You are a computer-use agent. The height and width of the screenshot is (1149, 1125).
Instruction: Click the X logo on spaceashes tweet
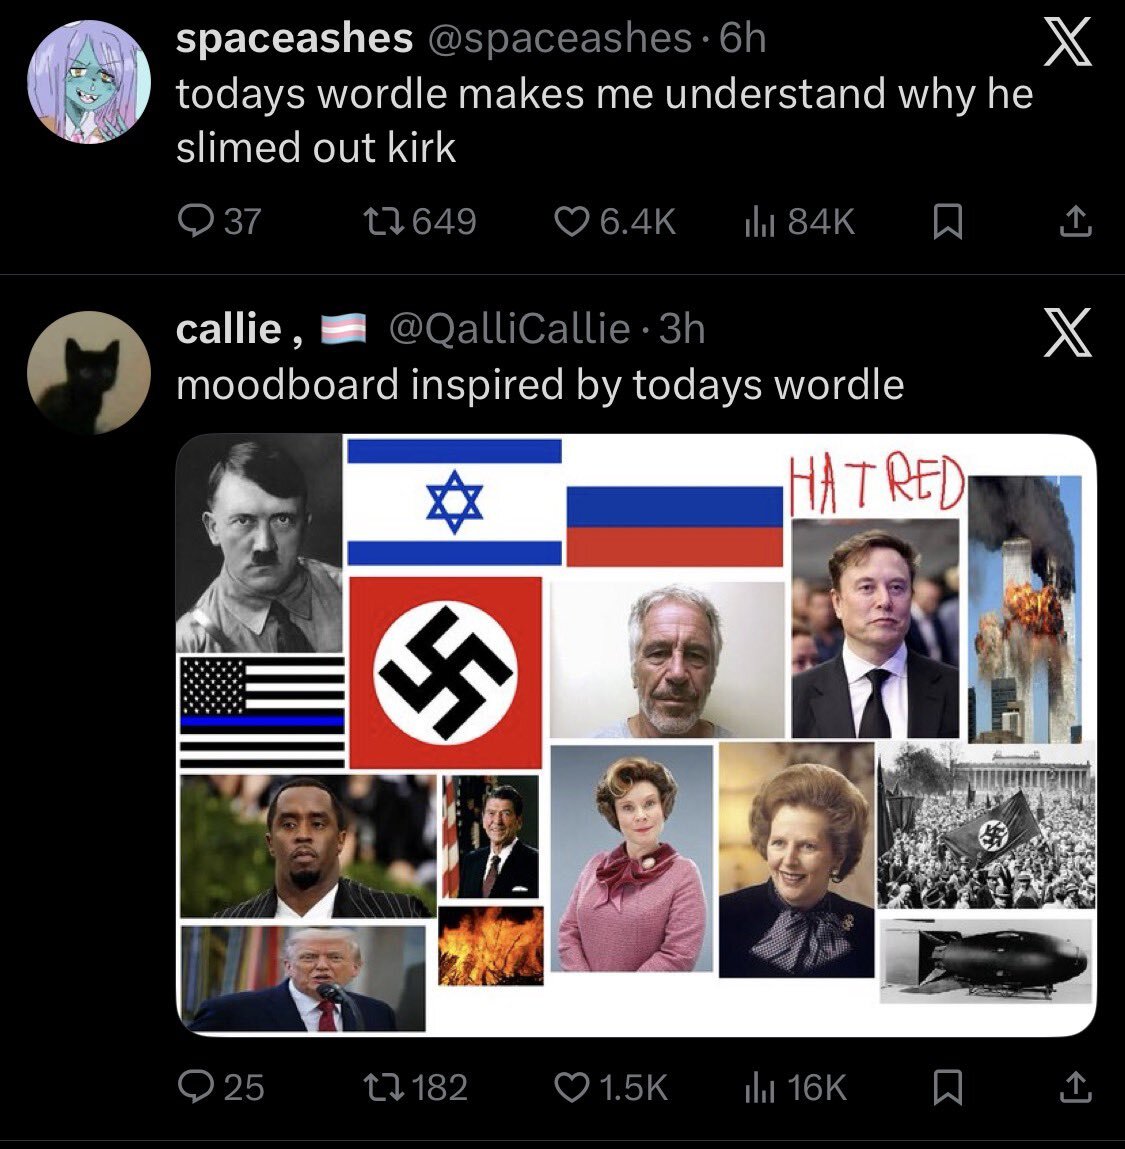tap(1068, 45)
